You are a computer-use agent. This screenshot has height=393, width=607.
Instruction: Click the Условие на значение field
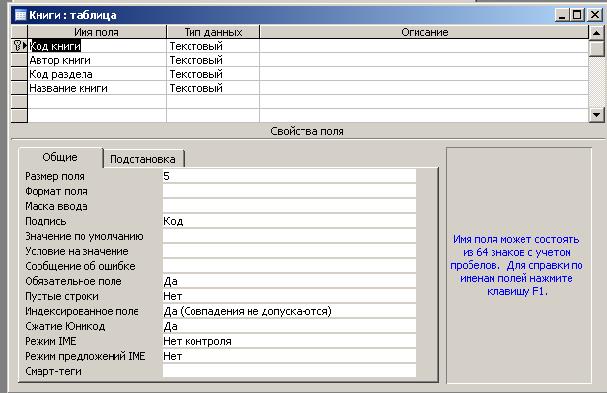point(289,251)
